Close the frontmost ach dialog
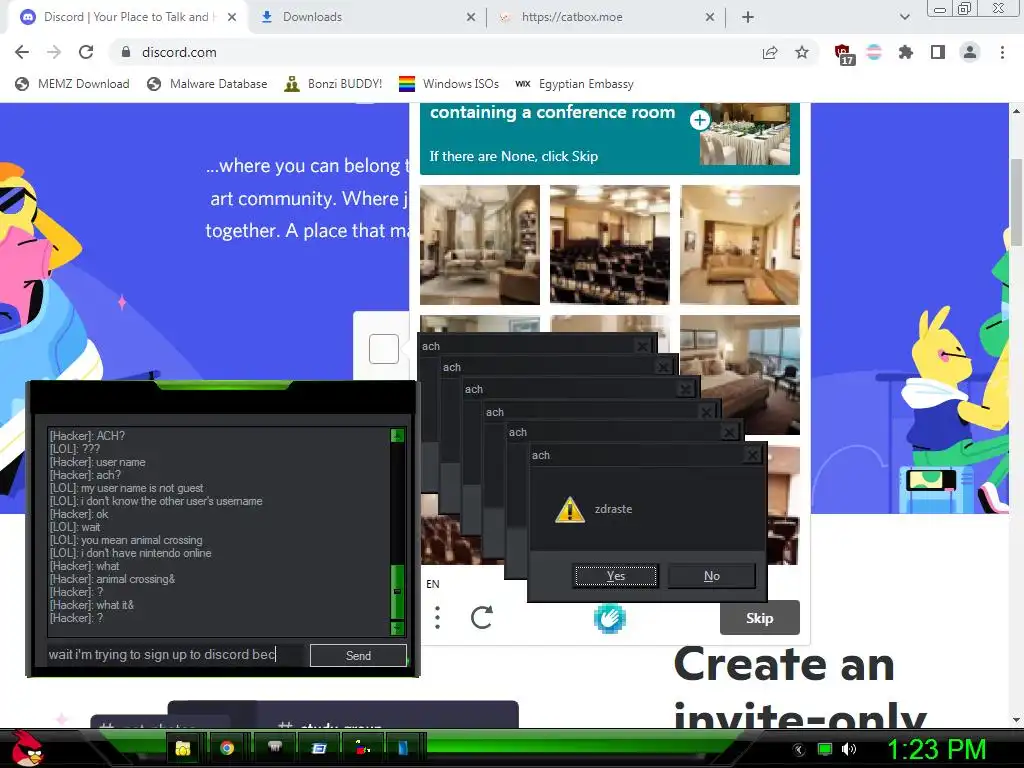 (x=752, y=455)
